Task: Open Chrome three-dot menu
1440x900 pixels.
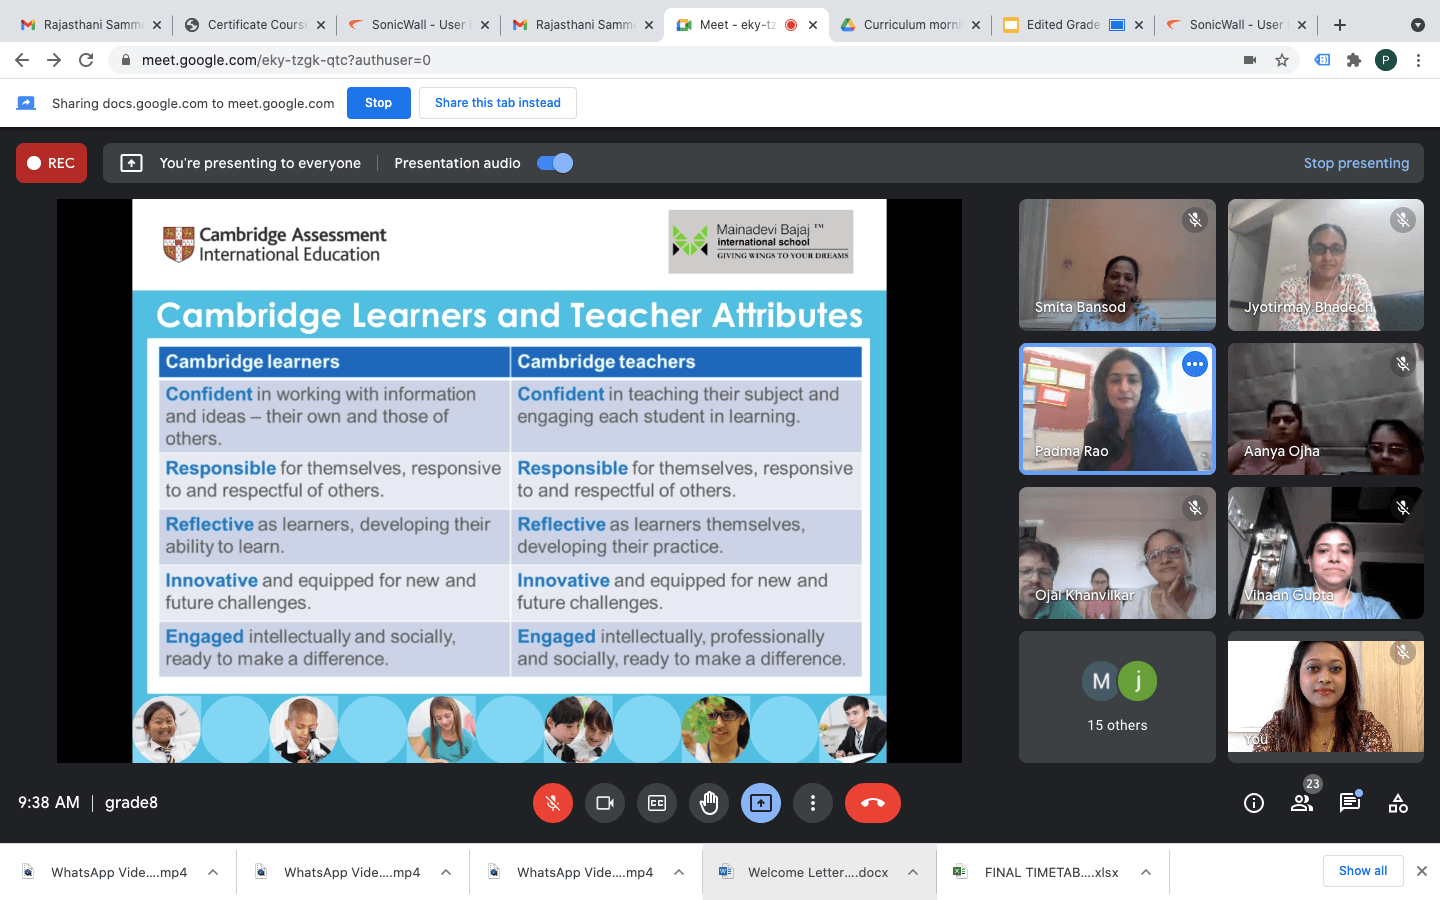Action: 1418,60
